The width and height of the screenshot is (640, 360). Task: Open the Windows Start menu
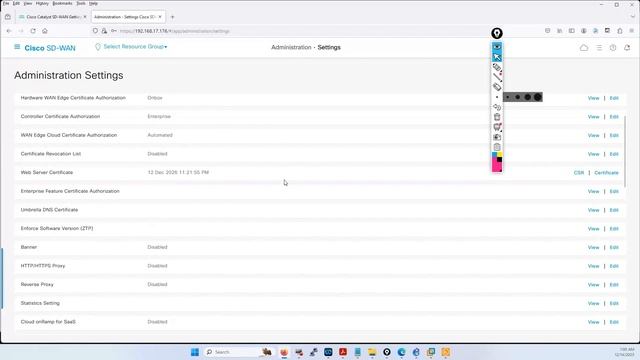tap(195, 352)
